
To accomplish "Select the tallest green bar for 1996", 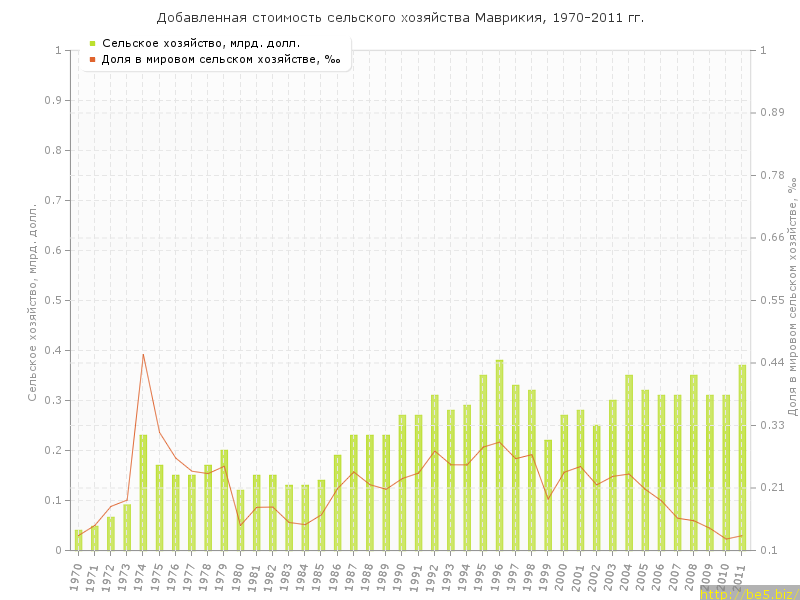I will click(x=499, y=455).
